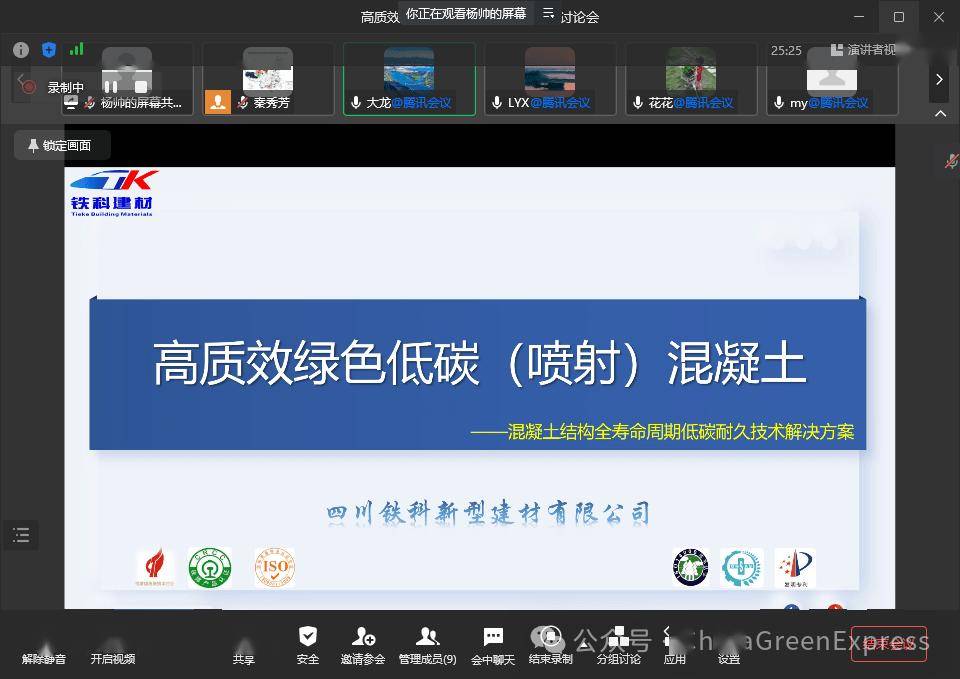This screenshot has width=960, height=679.
Task: Open the meeting info icon
Action: pyautogui.click(x=21, y=50)
